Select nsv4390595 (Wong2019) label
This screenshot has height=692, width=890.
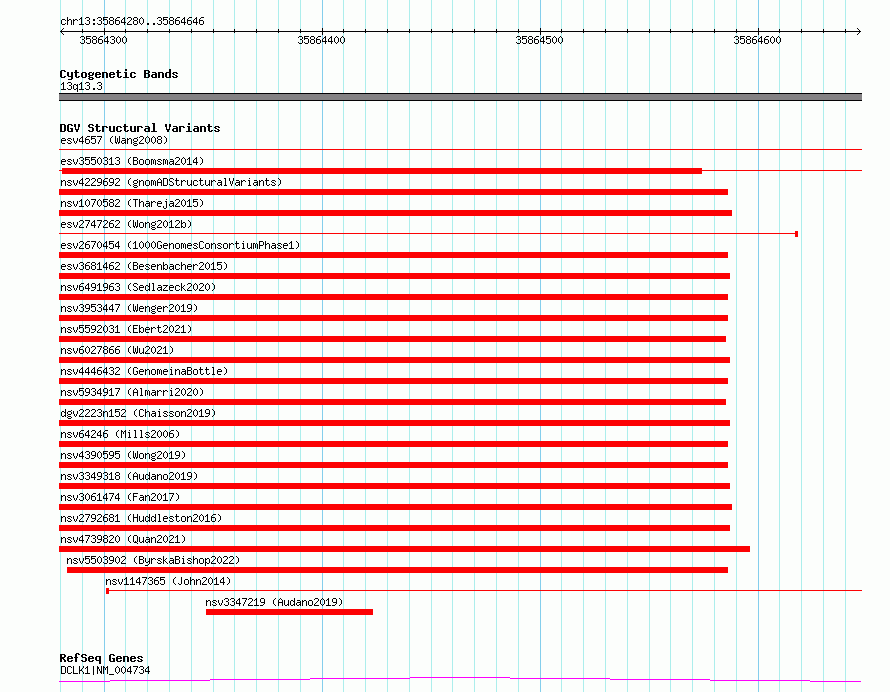[x=123, y=455]
